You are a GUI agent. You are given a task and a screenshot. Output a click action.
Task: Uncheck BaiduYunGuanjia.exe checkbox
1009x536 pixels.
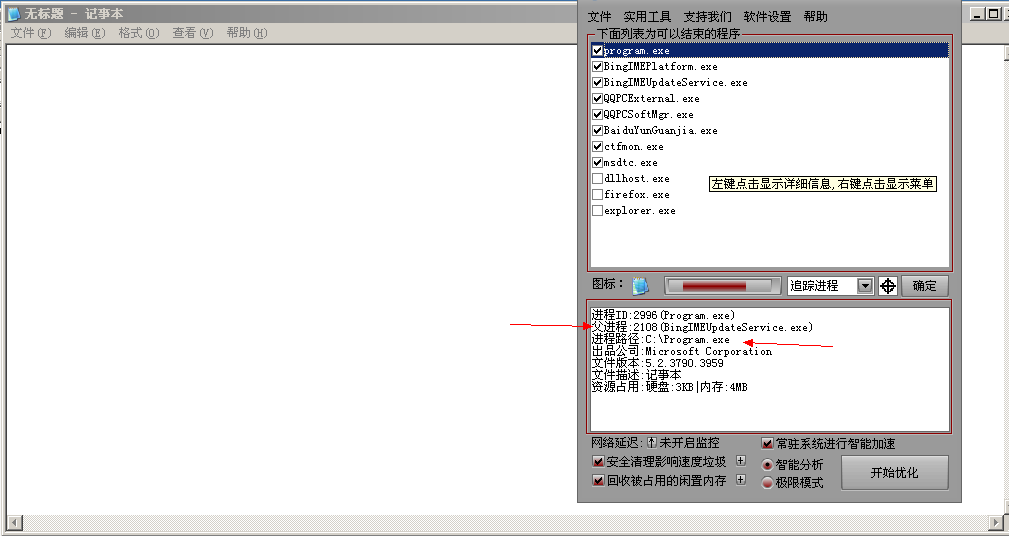pos(597,131)
